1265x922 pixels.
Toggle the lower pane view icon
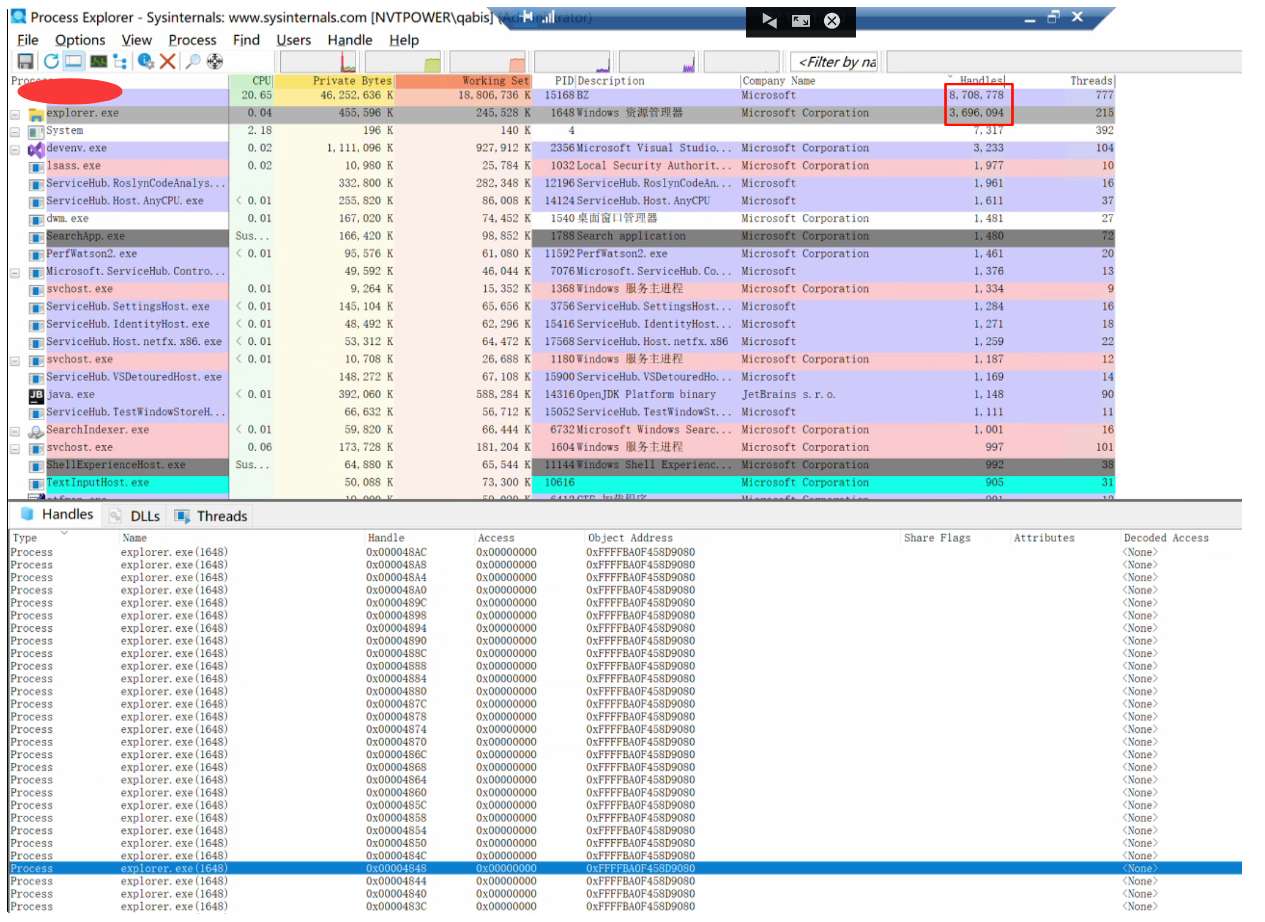coord(74,62)
